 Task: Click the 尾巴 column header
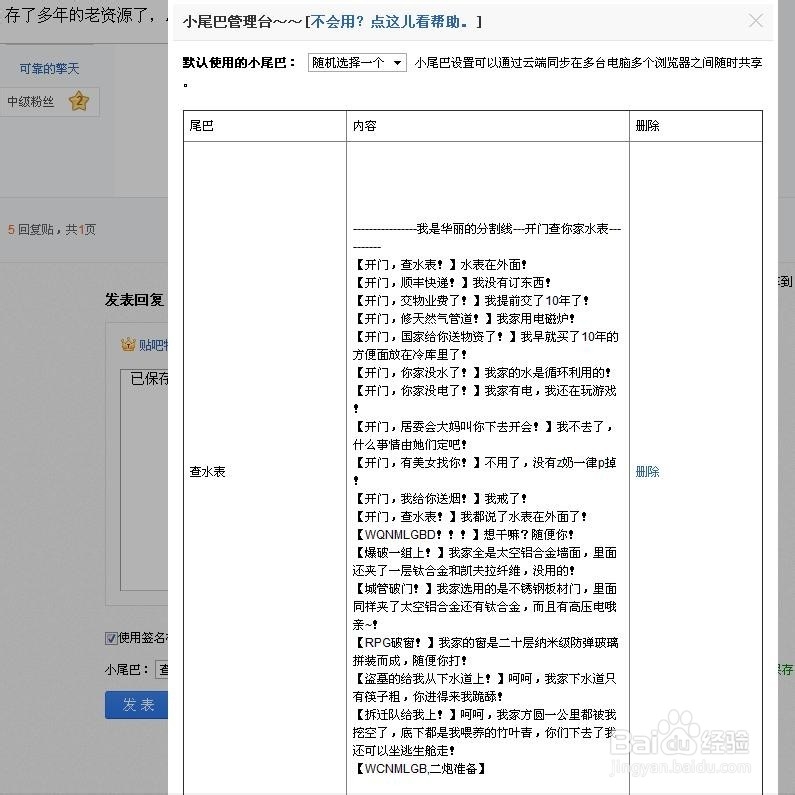pos(201,126)
